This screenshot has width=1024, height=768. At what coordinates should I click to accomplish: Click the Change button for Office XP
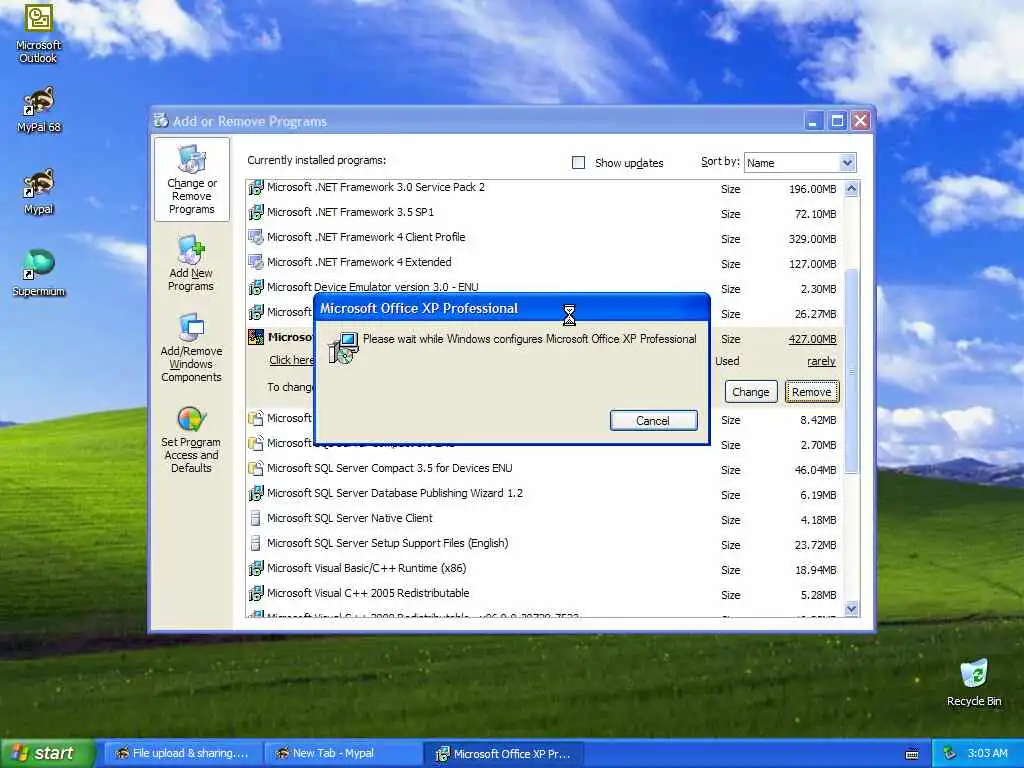pyautogui.click(x=751, y=392)
